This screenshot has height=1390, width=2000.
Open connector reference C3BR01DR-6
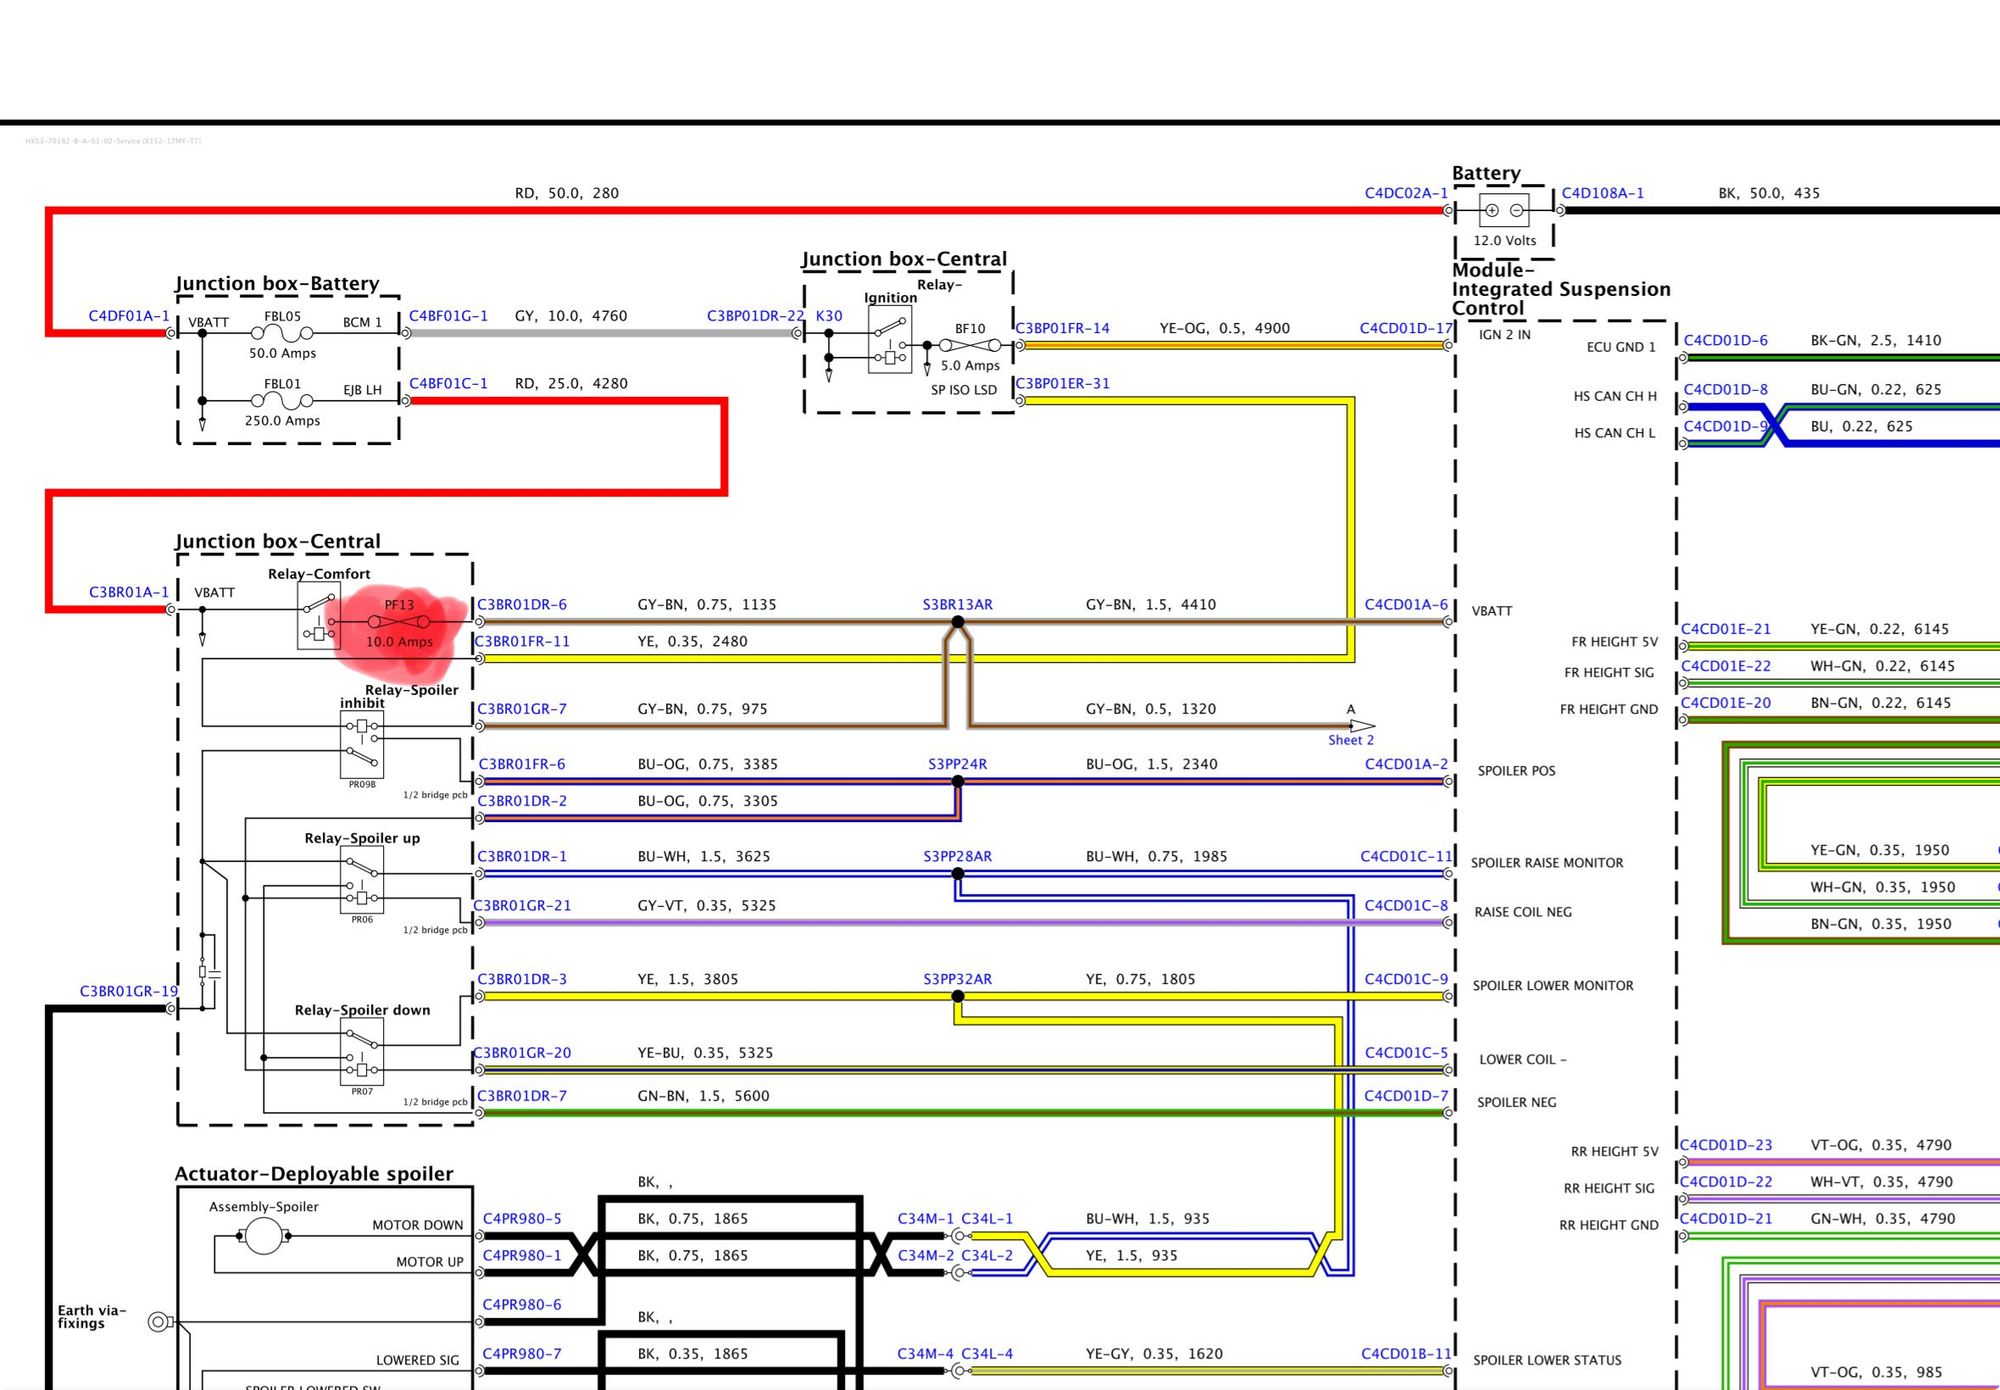522,604
